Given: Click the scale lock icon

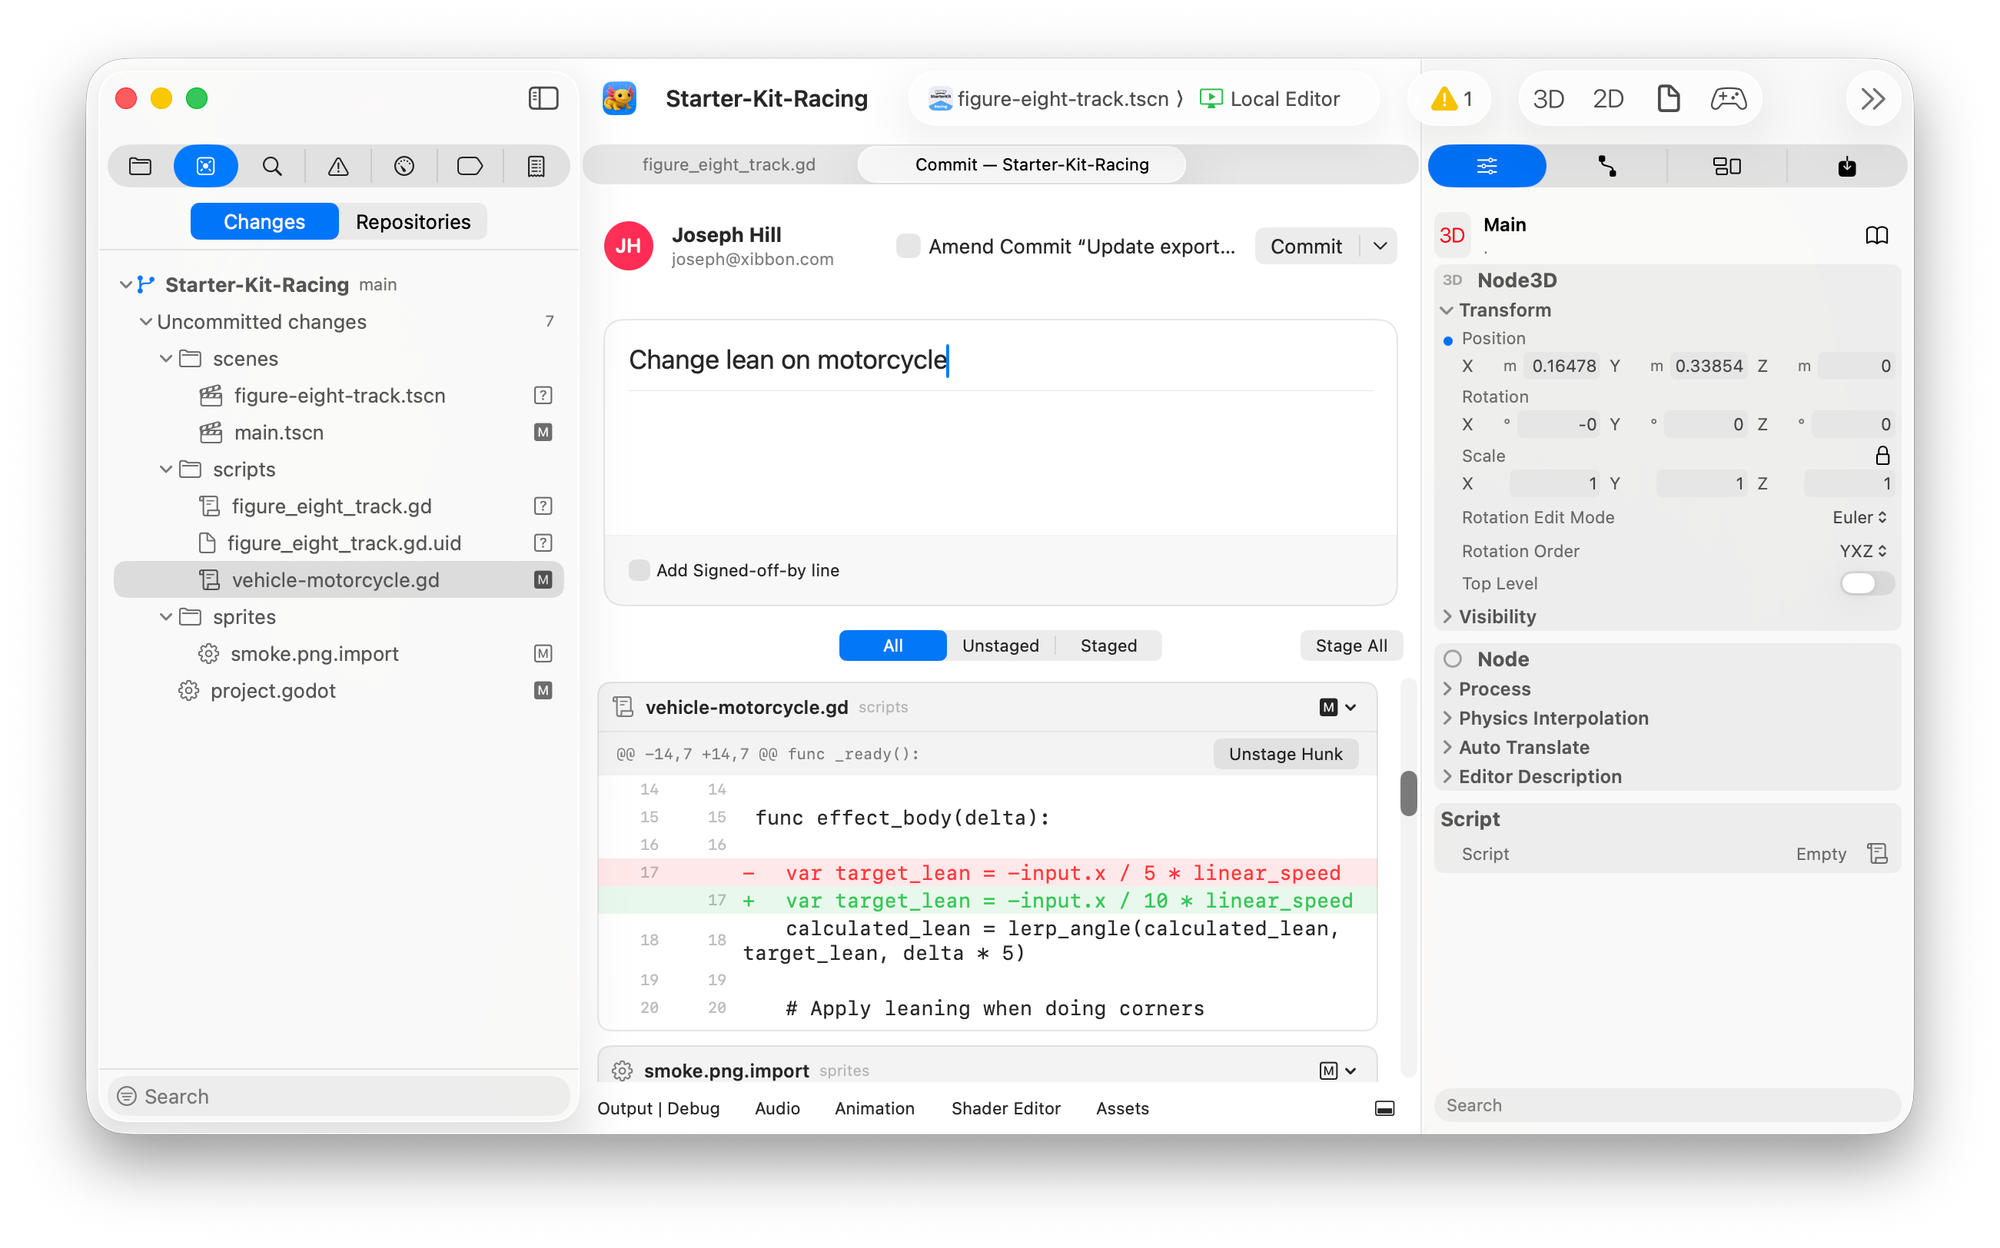Looking at the screenshot, I should [1882, 455].
